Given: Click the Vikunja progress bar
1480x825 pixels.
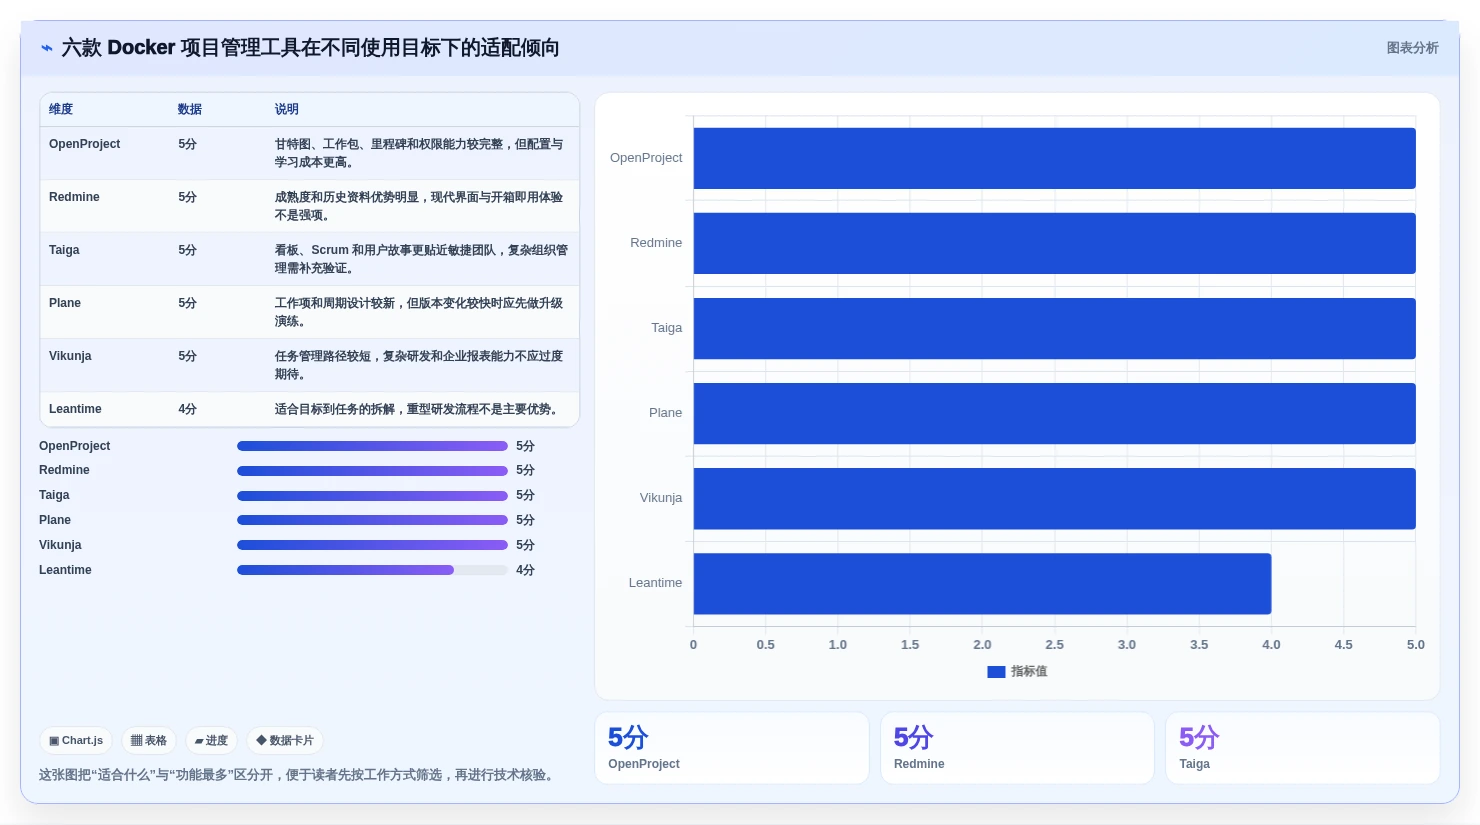Looking at the screenshot, I should pyautogui.click(x=372, y=545).
